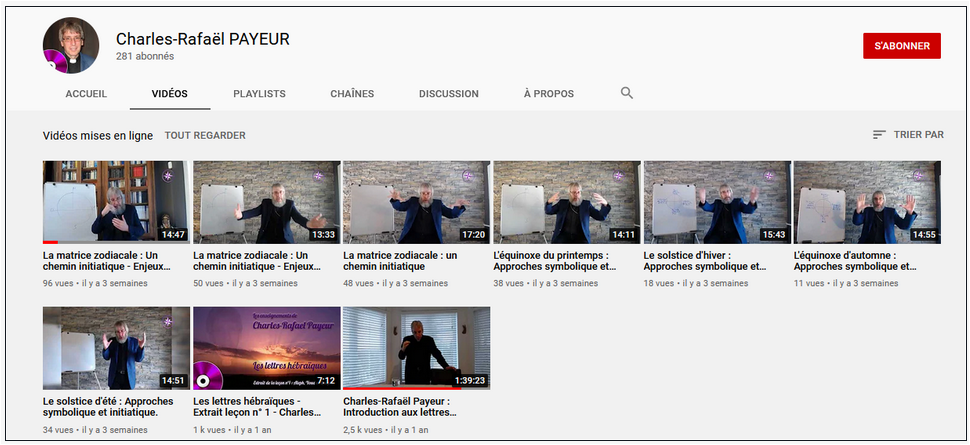Play the 14:55 équinoxe d'automne thumbnail
The width and height of the screenshot is (970, 445).
coord(867,202)
